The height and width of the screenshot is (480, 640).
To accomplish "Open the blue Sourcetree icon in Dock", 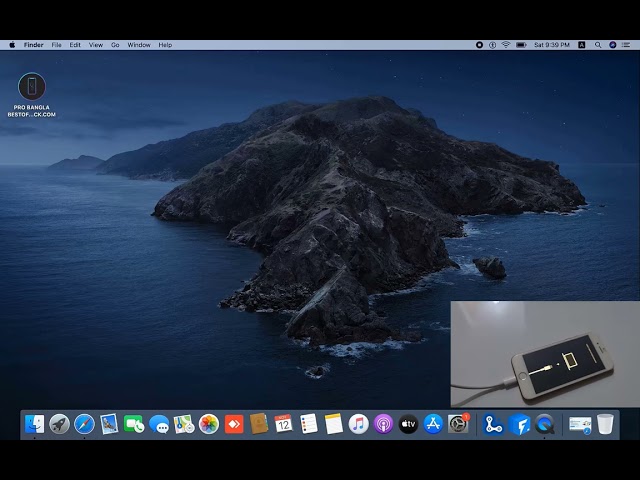I will [493, 424].
